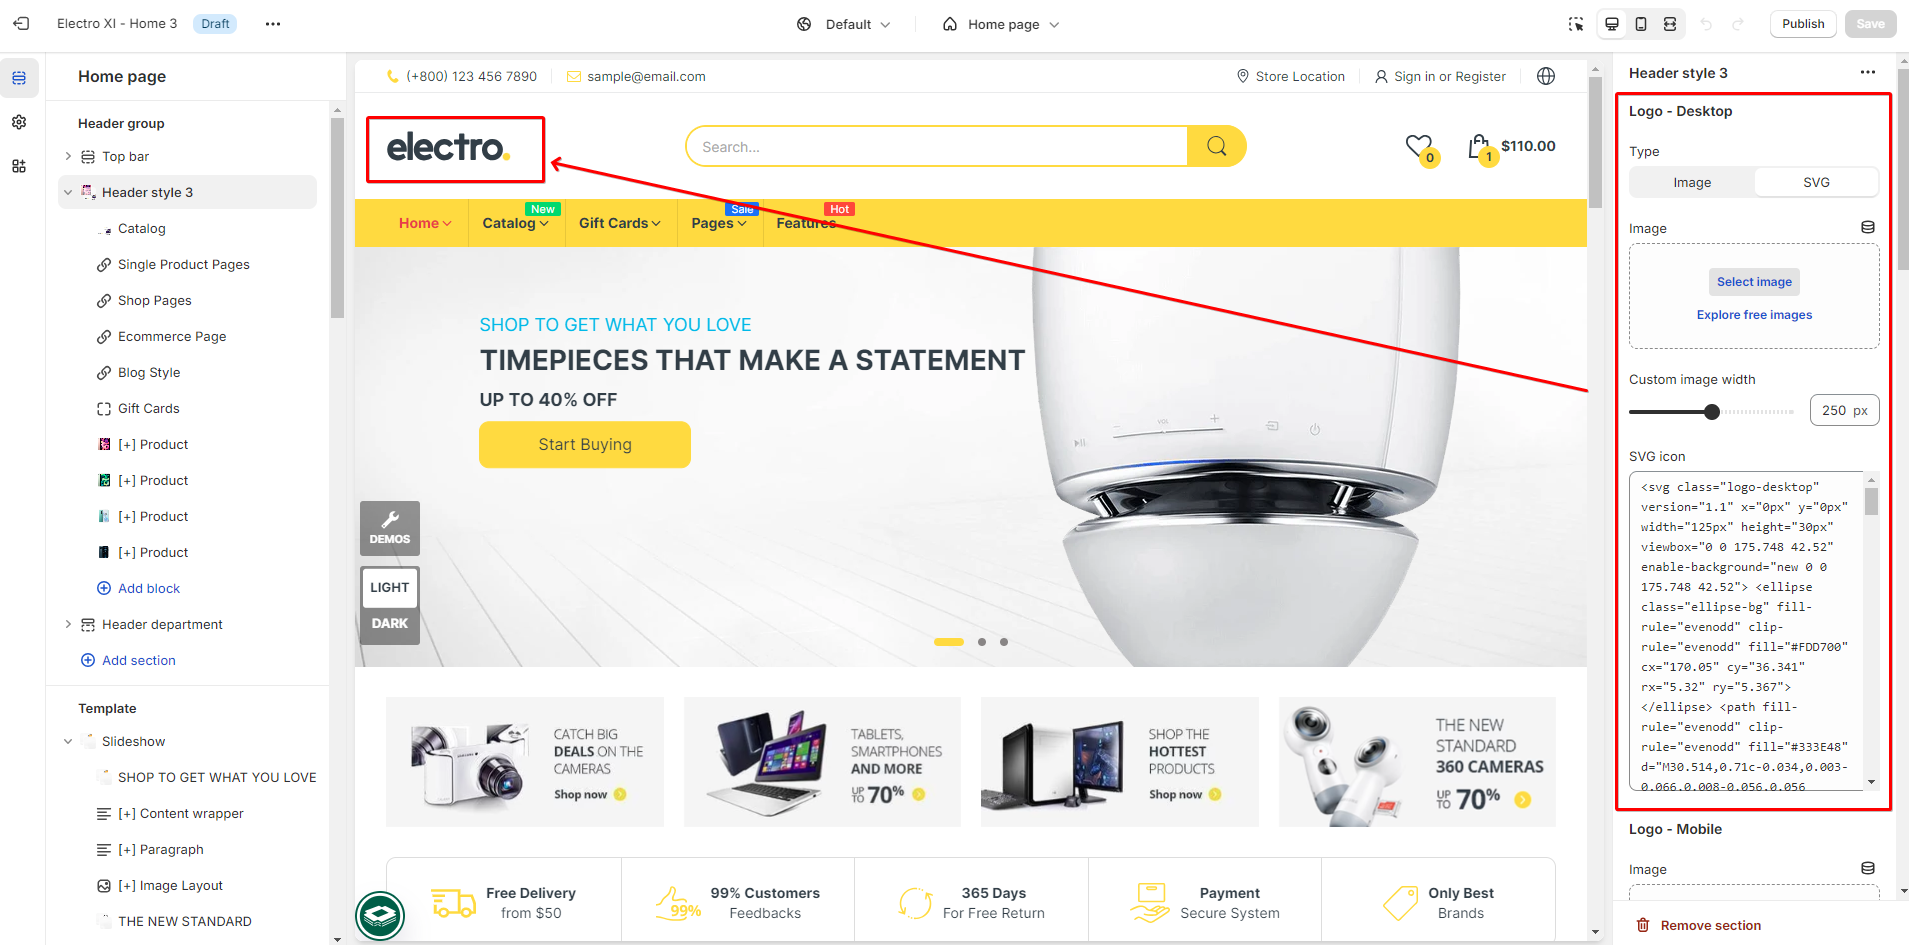Open the Header style 3 more options dots

pyautogui.click(x=1867, y=72)
